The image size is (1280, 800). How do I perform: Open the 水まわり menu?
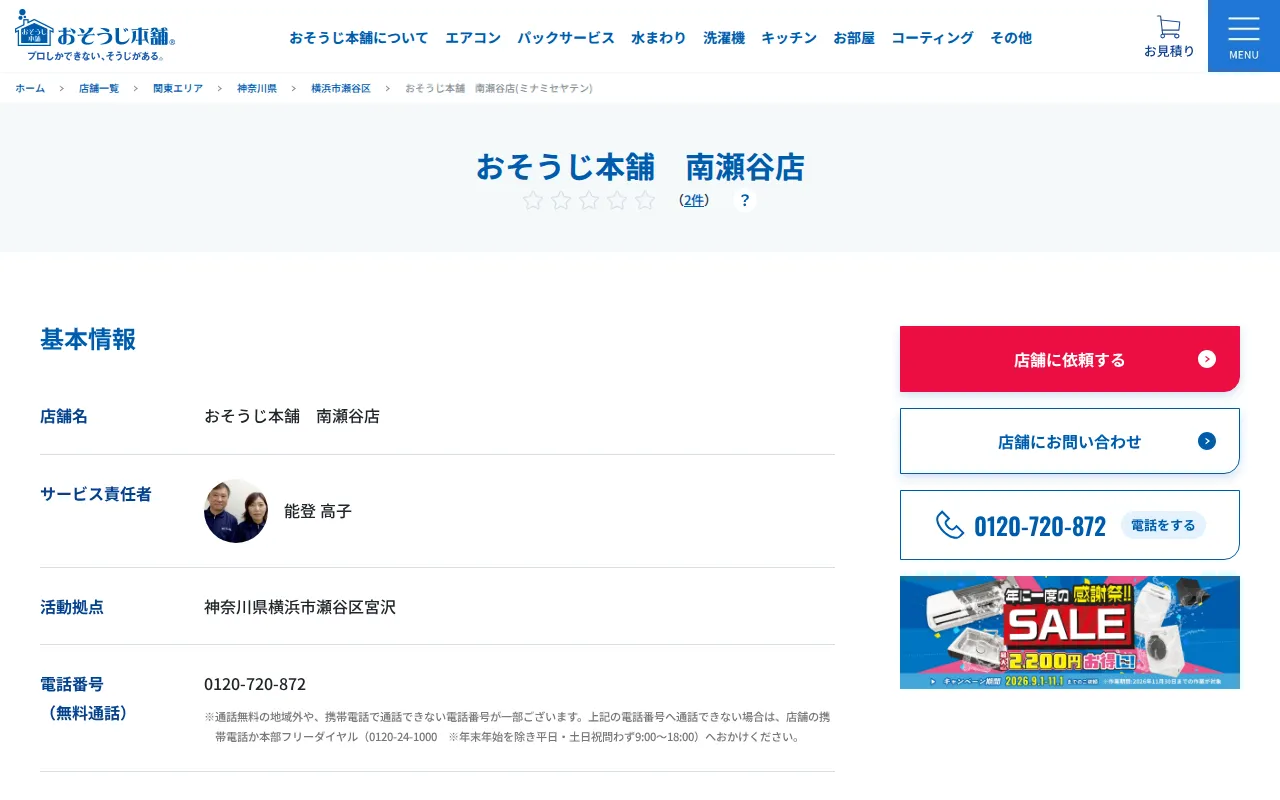[x=659, y=37]
